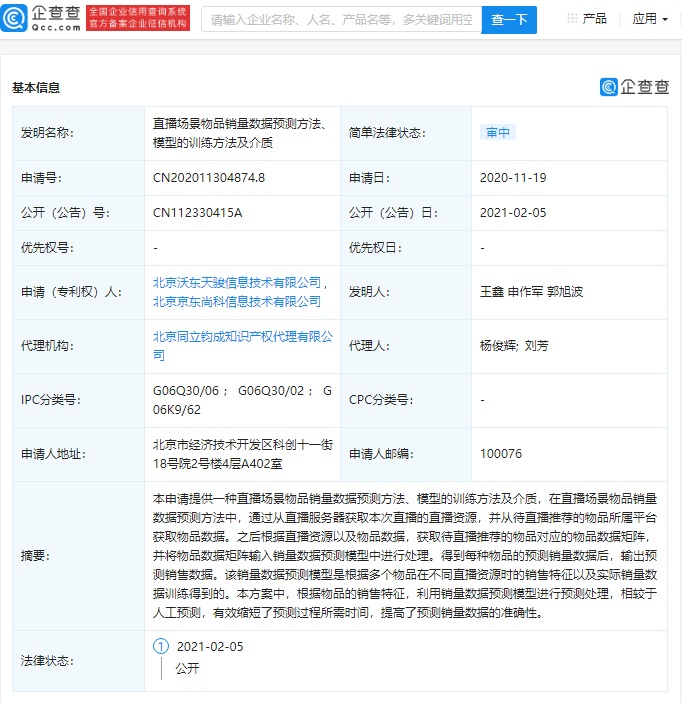Focus the company name search input box
The image size is (682, 703).
click(x=341, y=19)
